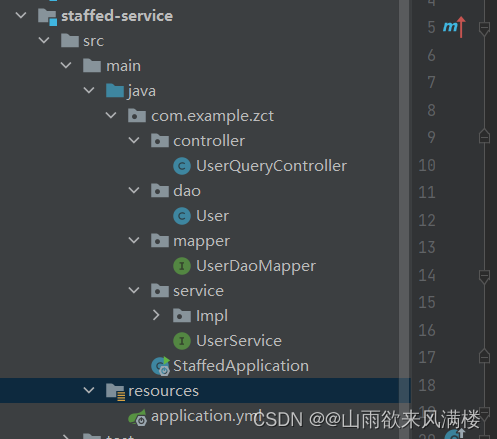This screenshot has height=439, width=497.
Task: Click the blue java source root icon
Action: point(115,90)
